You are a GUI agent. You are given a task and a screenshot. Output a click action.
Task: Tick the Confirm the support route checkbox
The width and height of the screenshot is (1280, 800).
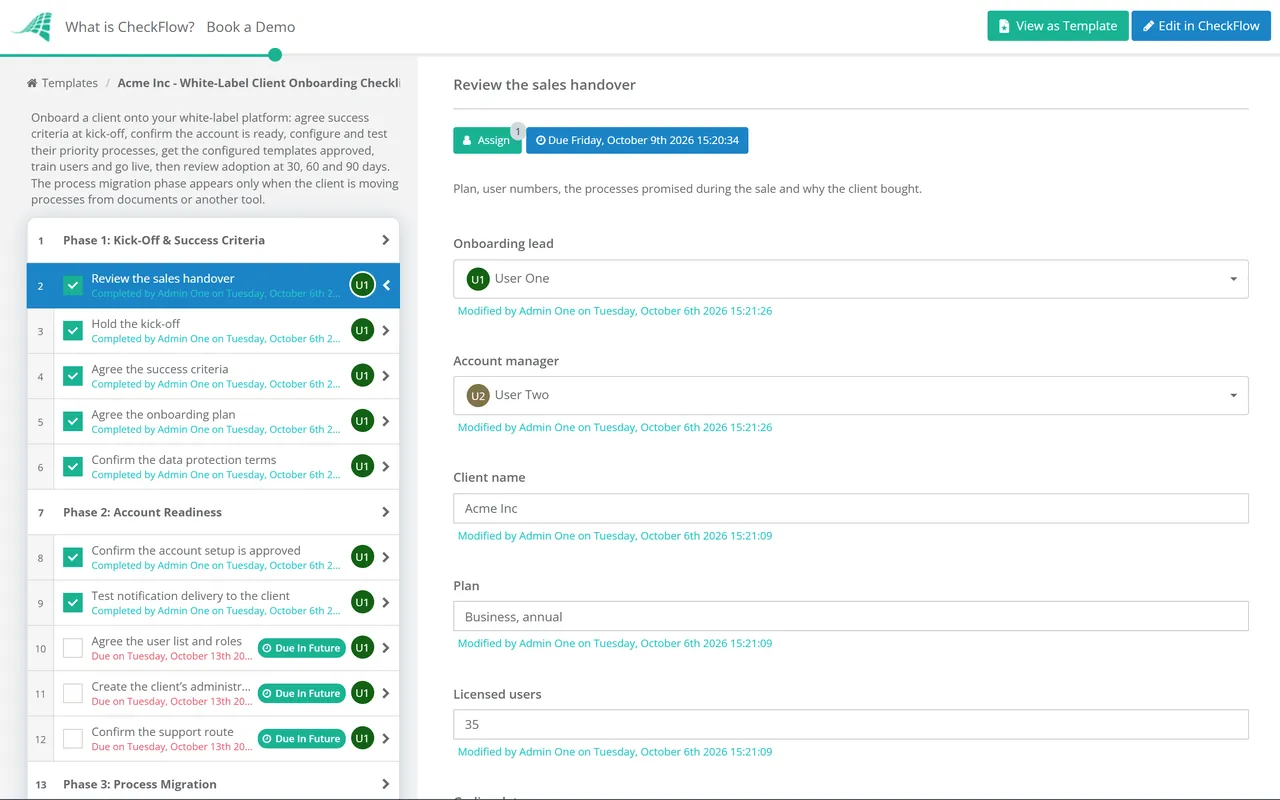pos(73,739)
